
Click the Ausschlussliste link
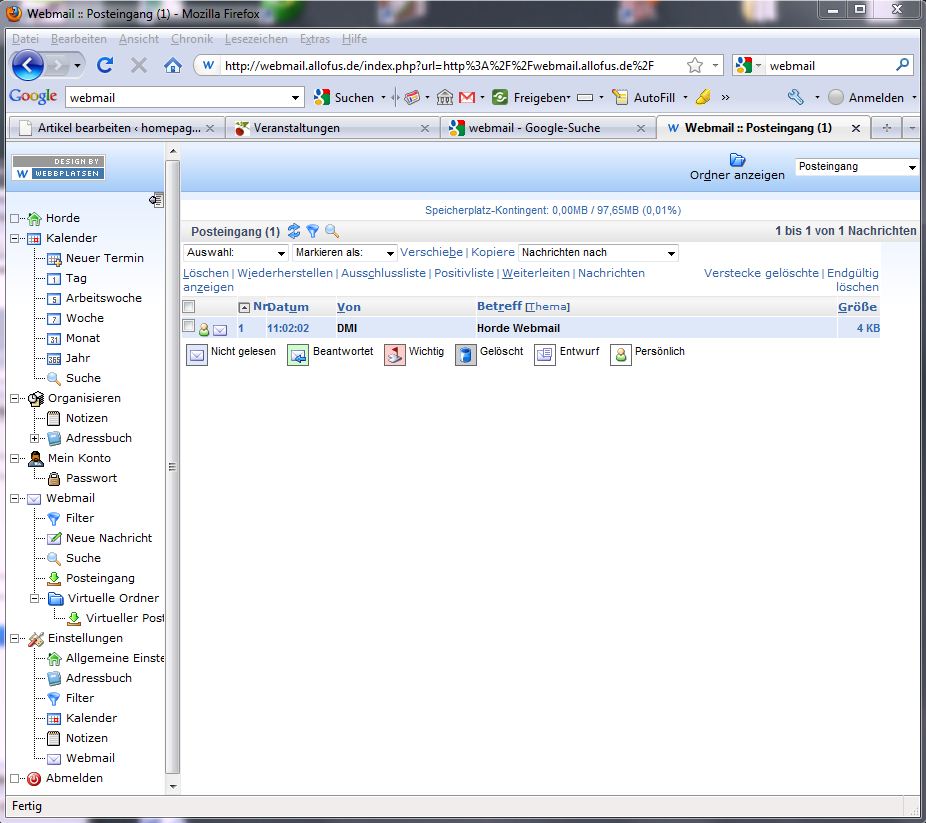tap(383, 273)
